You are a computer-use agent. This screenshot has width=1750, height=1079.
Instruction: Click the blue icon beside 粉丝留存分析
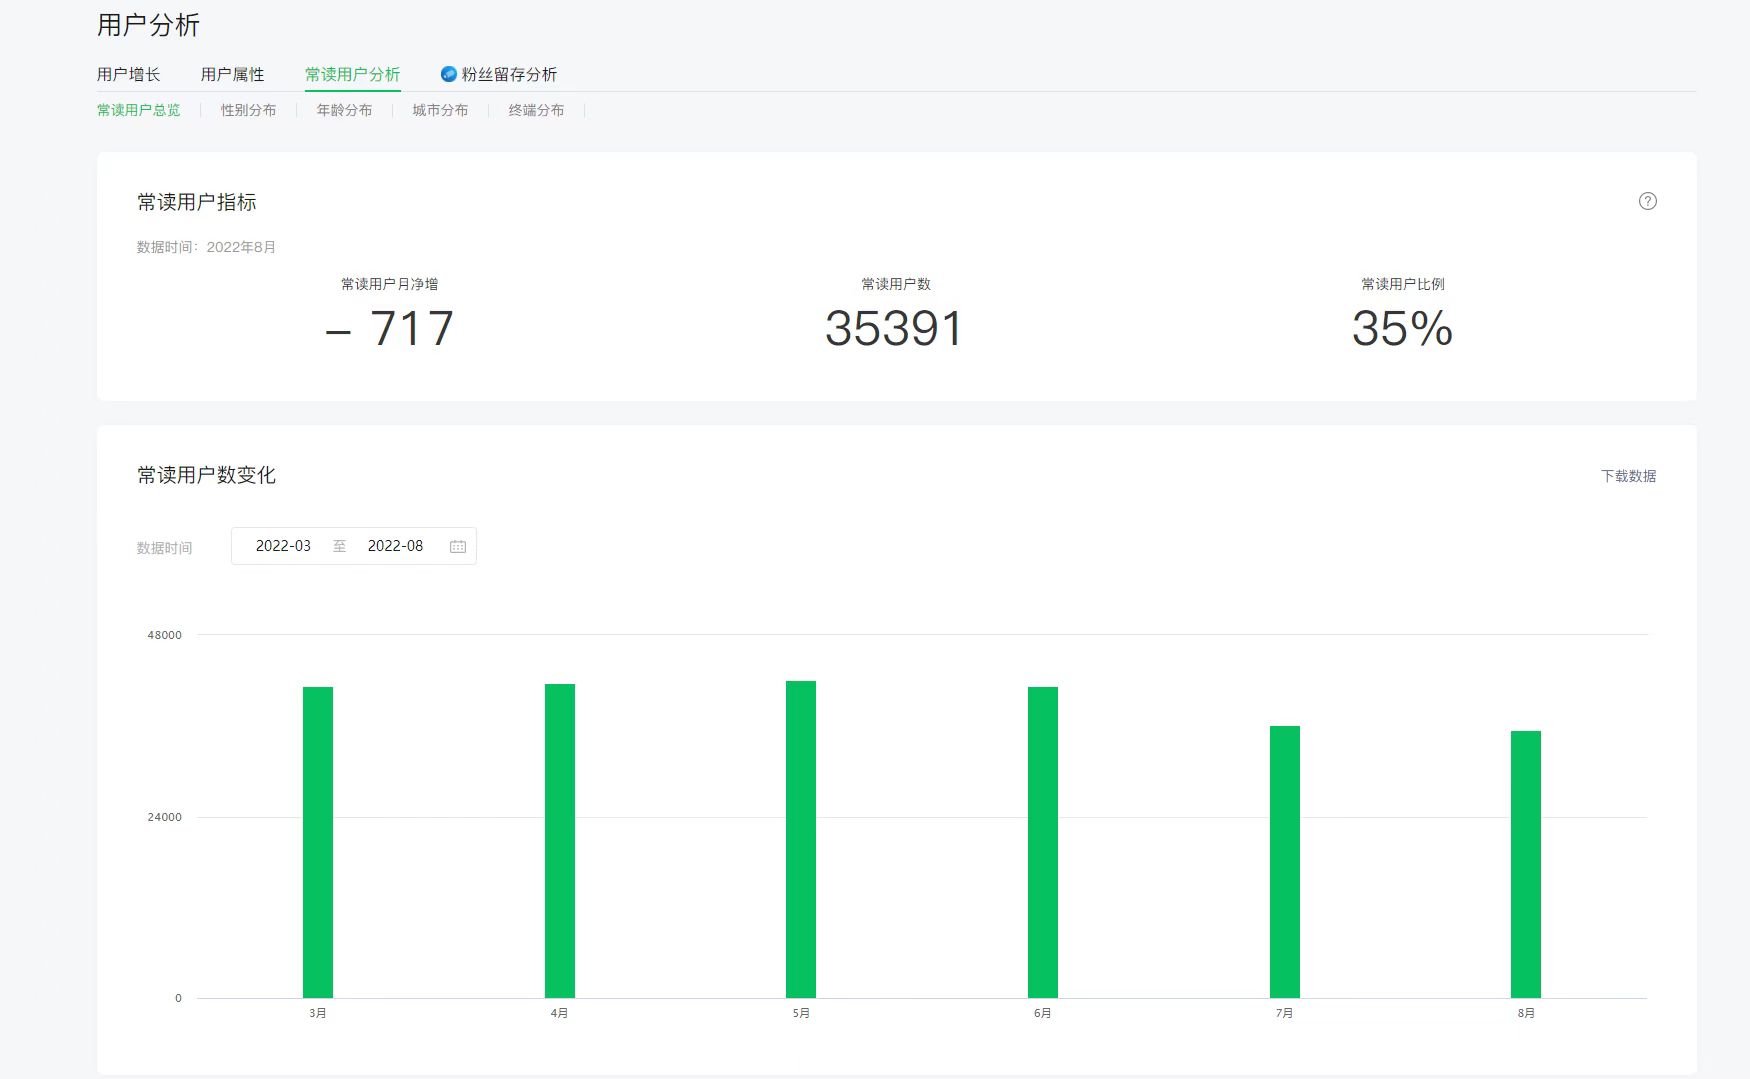pyautogui.click(x=449, y=74)
